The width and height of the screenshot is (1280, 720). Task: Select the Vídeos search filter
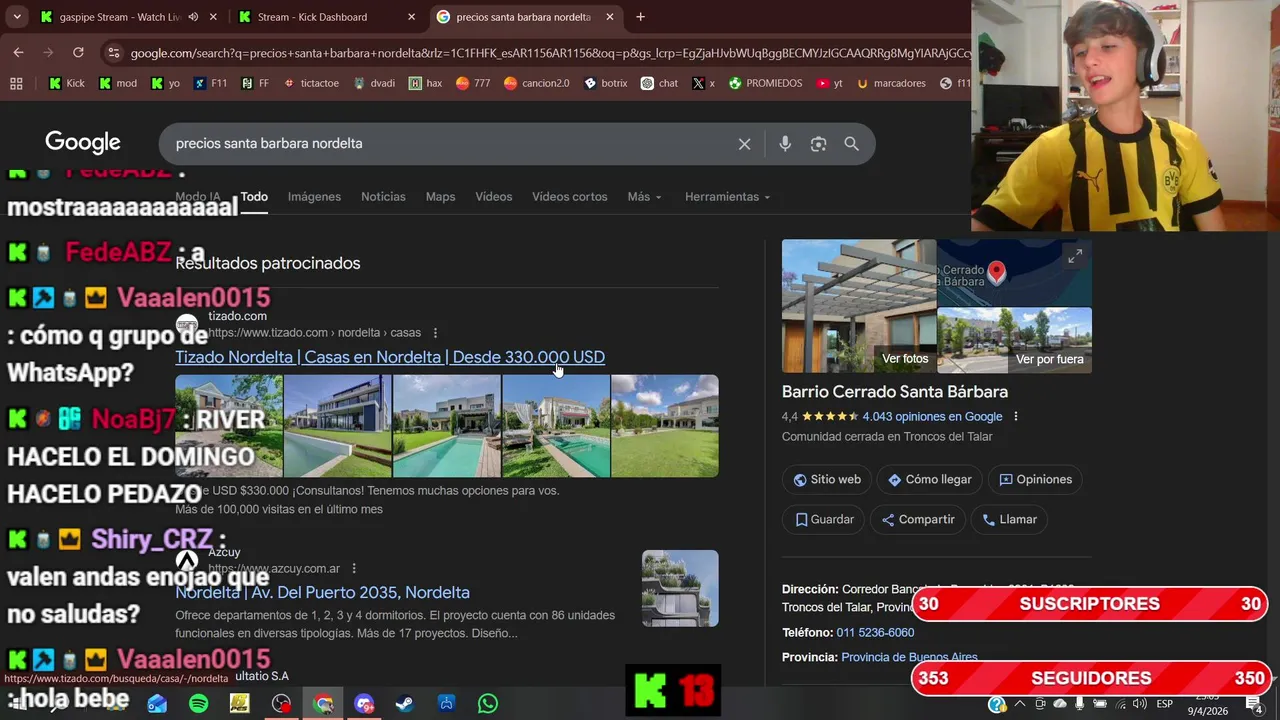coord(494,197)
